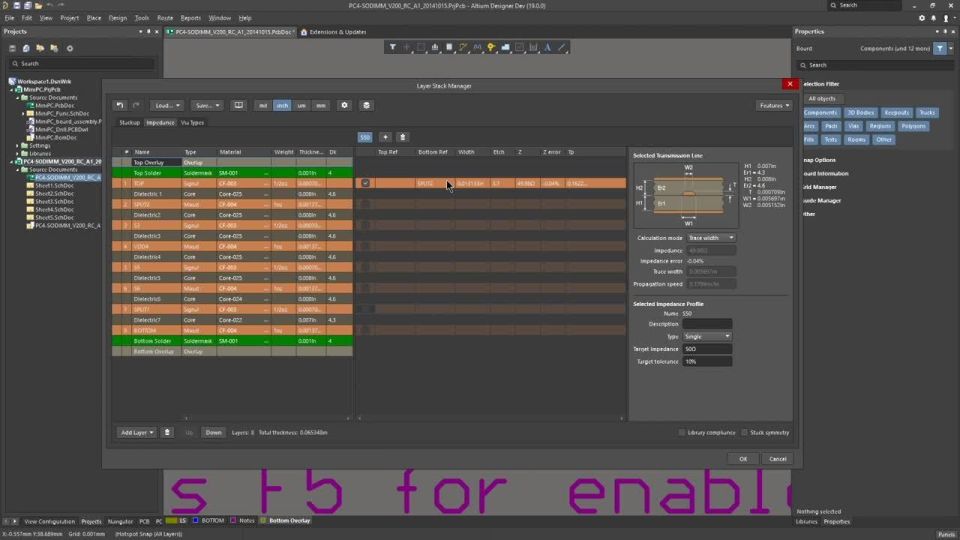The width and height of the screenshot is (960, 540).
Task: Click the polygon pour icon in the PCB toolbar
Action: [505, 47]
